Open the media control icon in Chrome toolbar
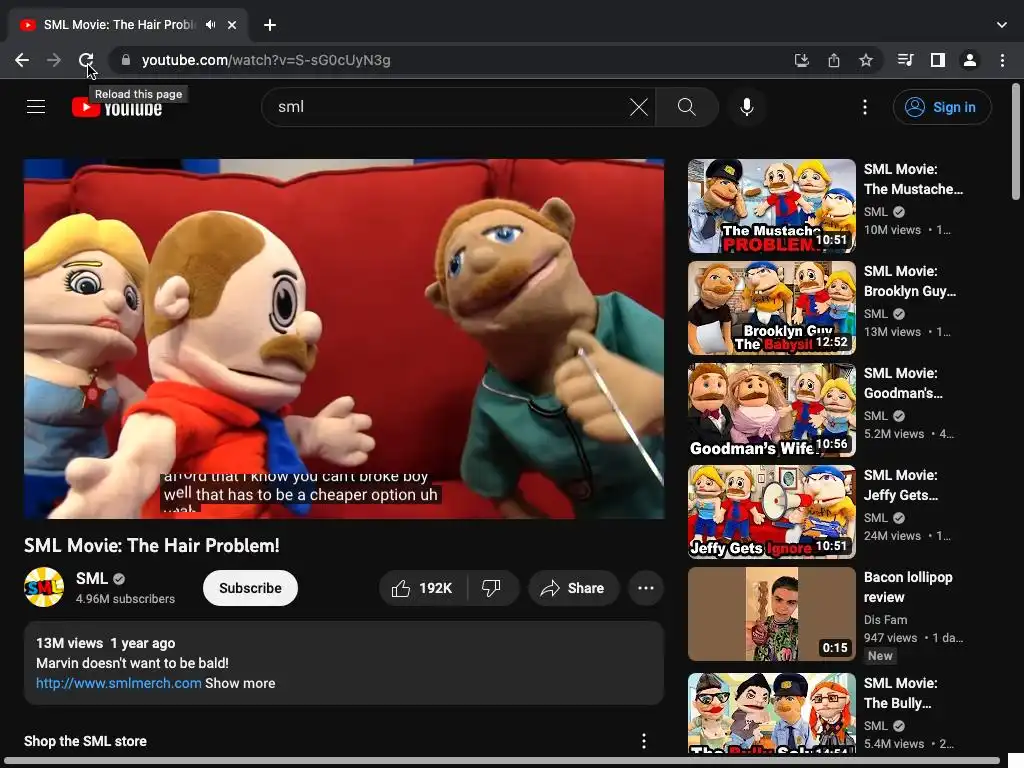 [x=905, y=60]
